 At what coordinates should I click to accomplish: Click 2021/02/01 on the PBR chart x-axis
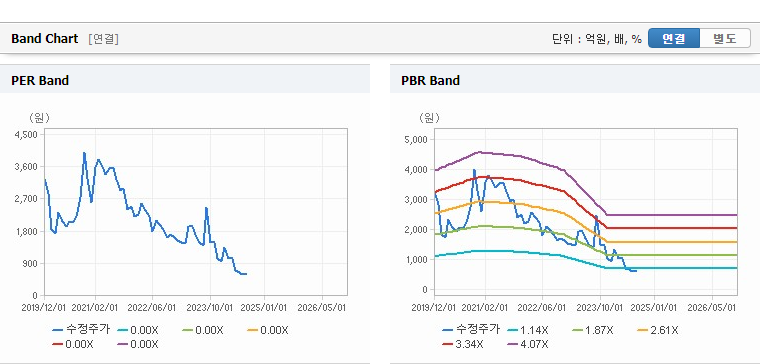(x=485, y=308)
